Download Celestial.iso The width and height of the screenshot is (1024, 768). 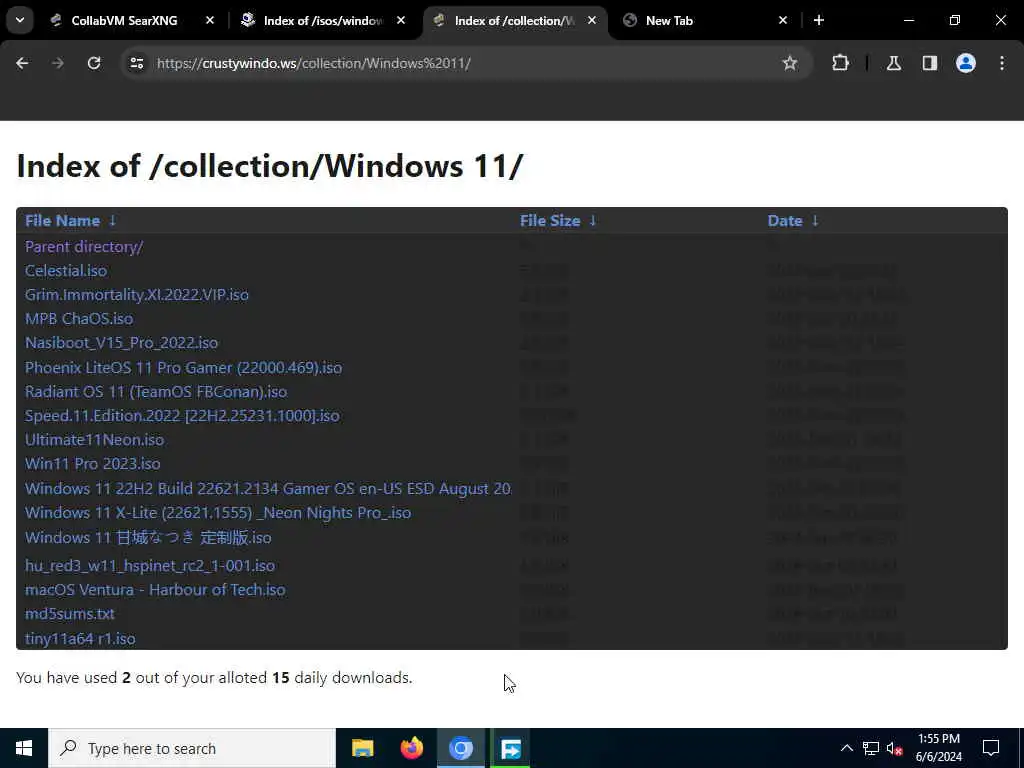[x=66, y=270]
